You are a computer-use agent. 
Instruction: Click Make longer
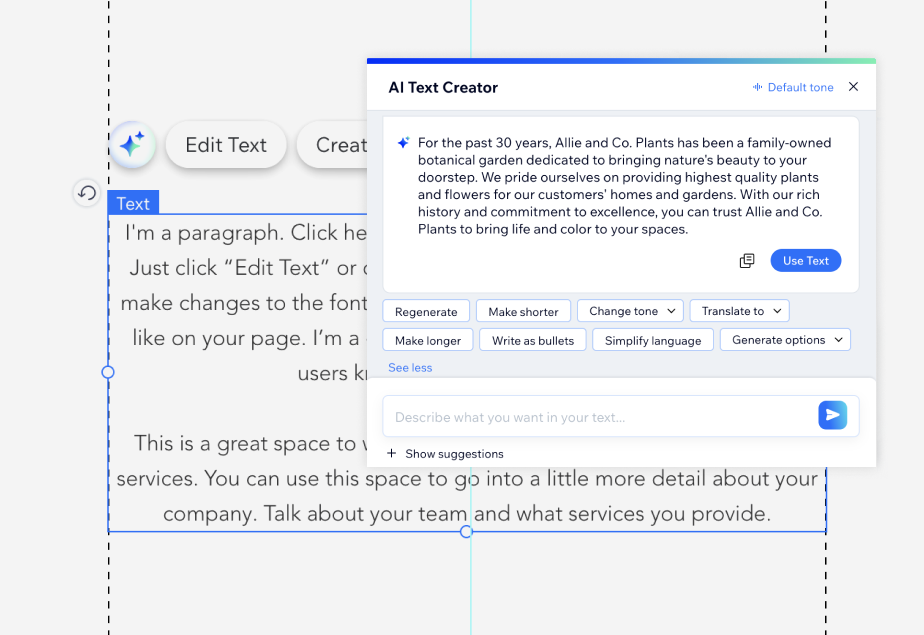[x=428, y=340]
